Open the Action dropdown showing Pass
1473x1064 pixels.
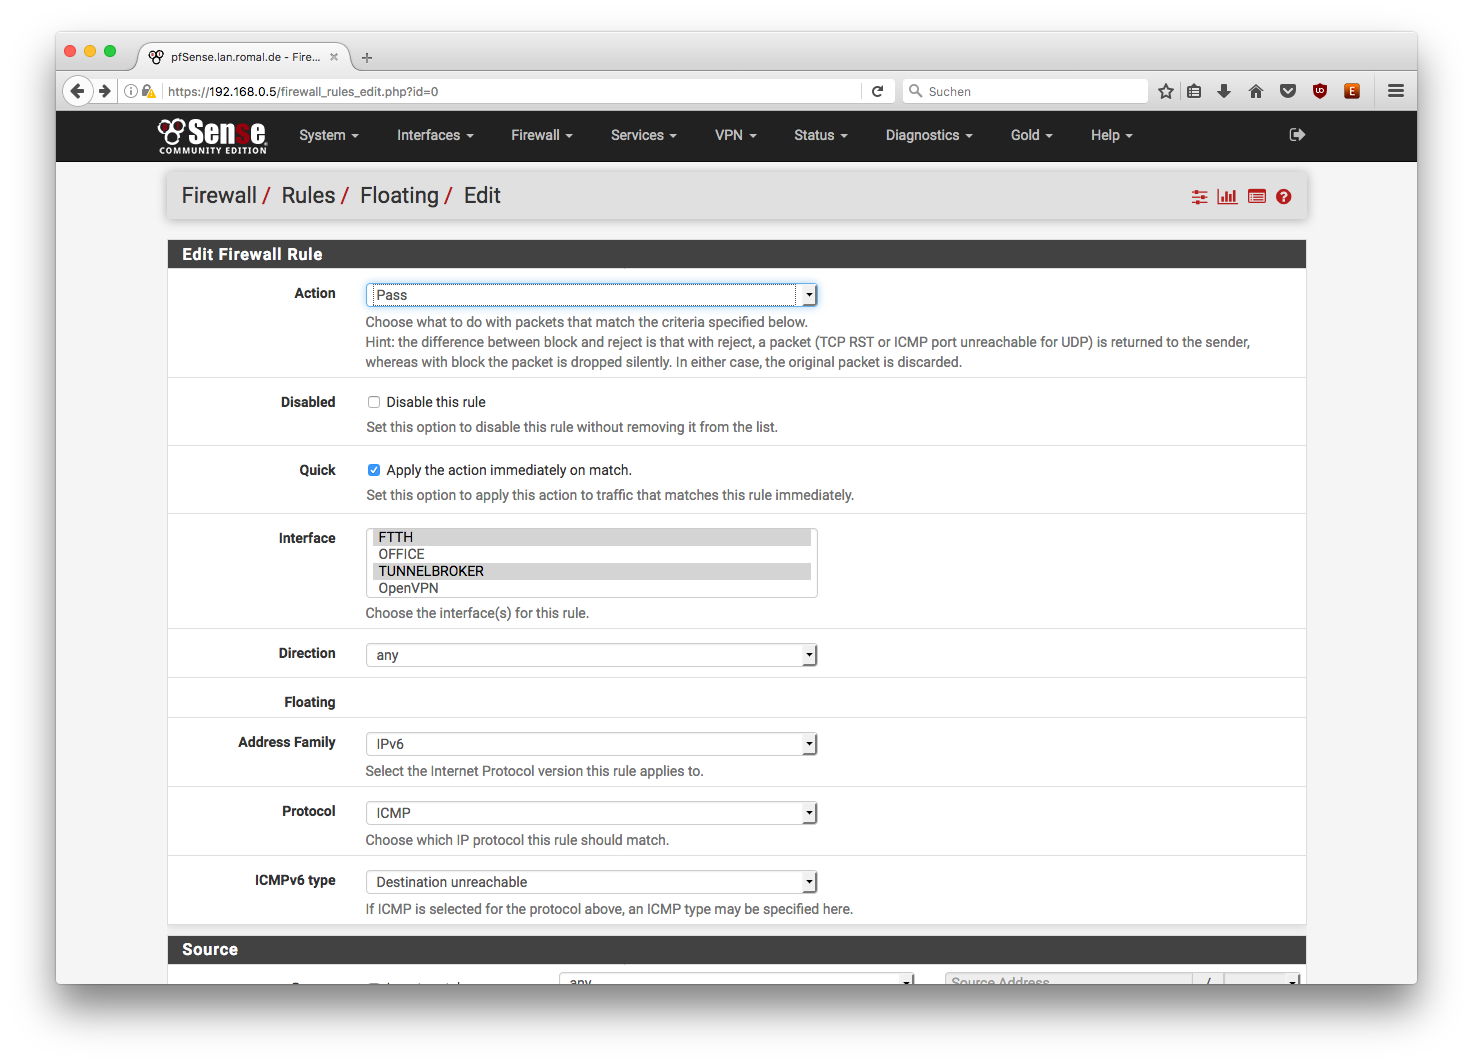(591, 295)
